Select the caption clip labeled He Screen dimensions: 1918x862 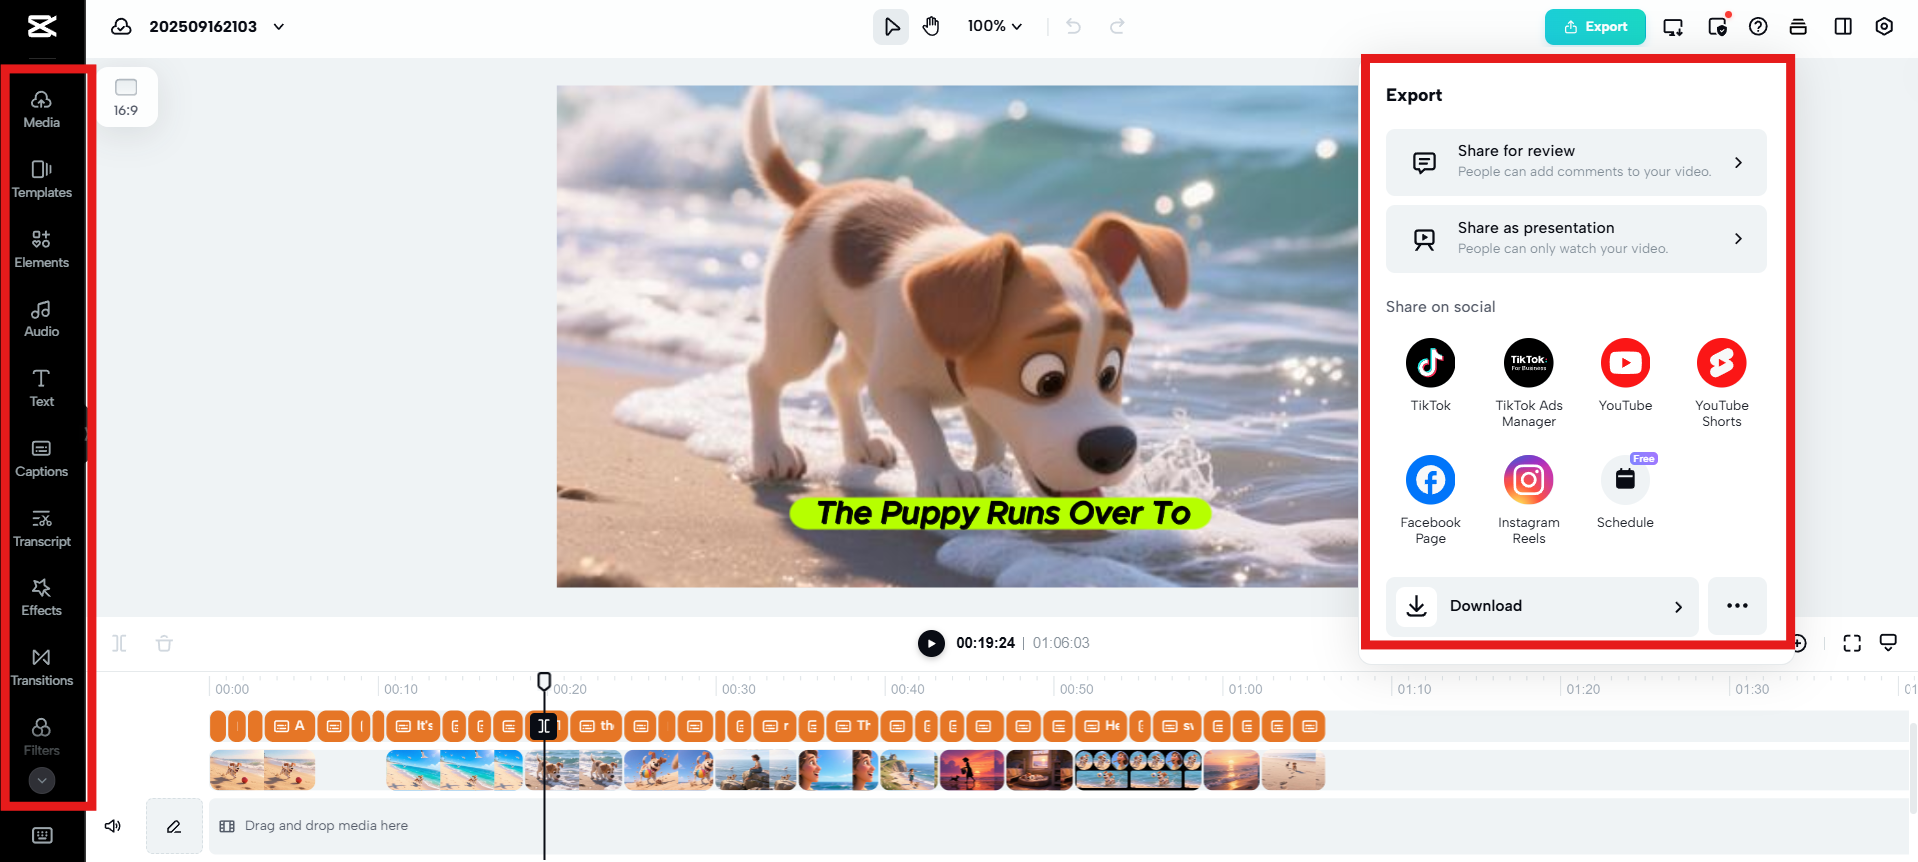1102,726
